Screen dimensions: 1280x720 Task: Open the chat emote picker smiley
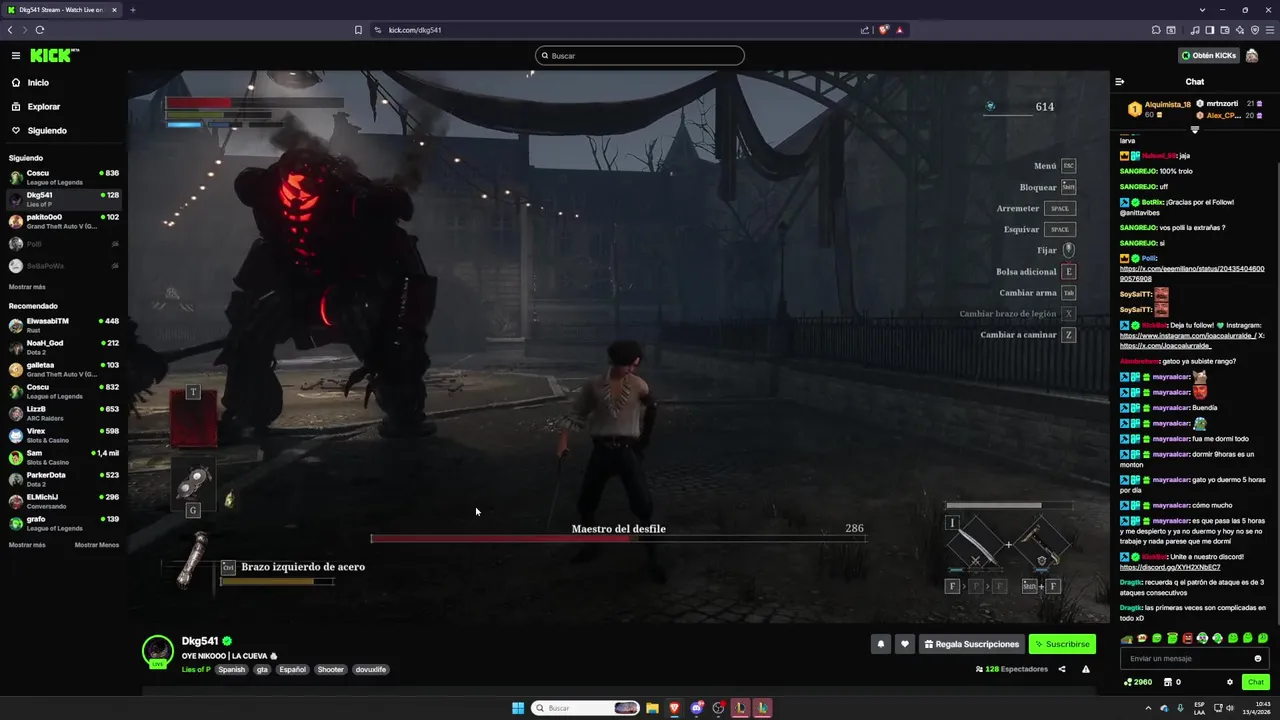click(x=1258, y=658)
